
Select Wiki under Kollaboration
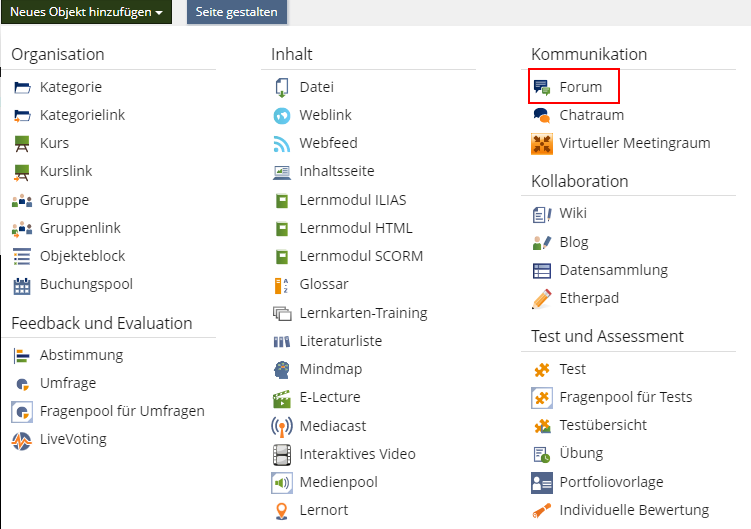pyautogui.click(x=573, y=213)
